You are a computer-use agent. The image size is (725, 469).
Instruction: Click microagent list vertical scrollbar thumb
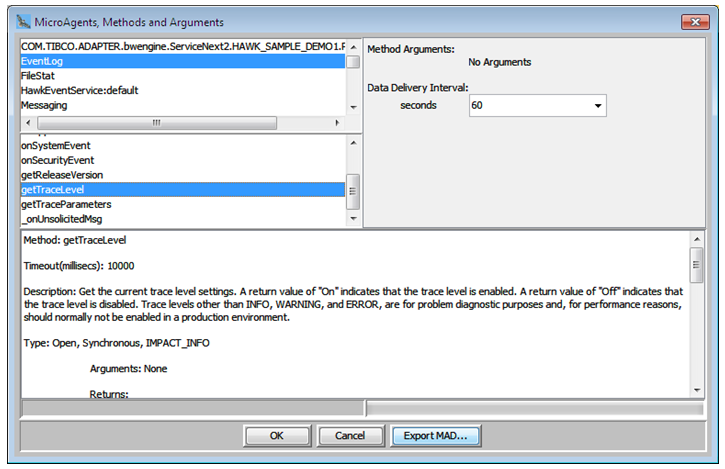pos(353,62)
